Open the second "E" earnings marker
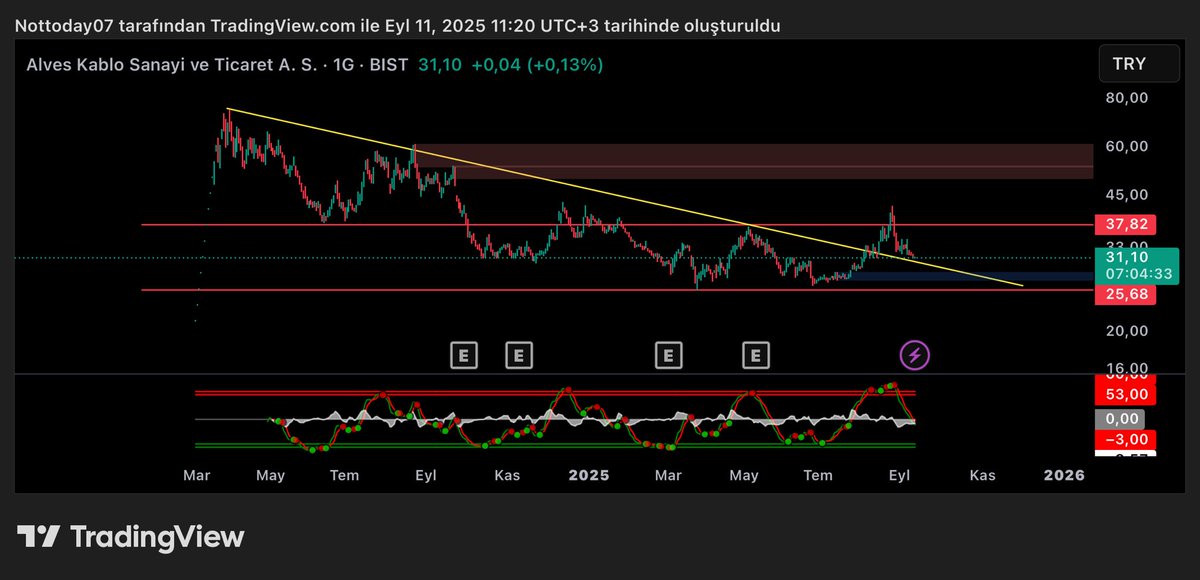This screenshot has height=580, width=1200. click(518, 354)
